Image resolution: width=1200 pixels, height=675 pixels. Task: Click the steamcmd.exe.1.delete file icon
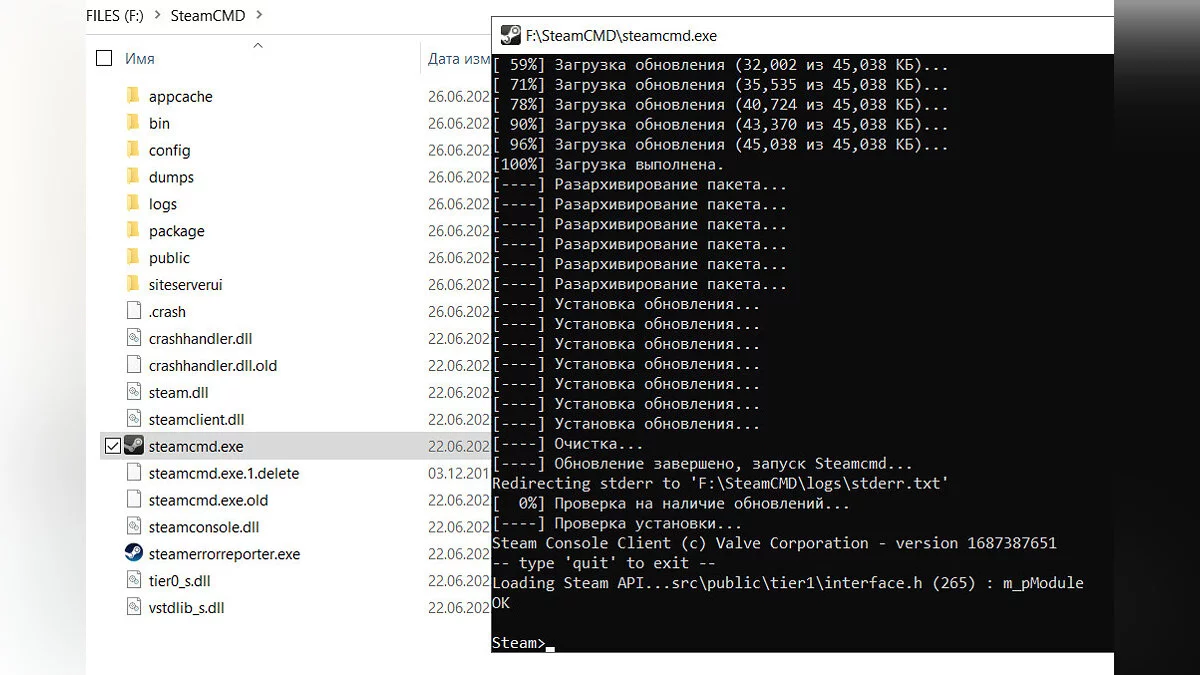coord(134,473)
